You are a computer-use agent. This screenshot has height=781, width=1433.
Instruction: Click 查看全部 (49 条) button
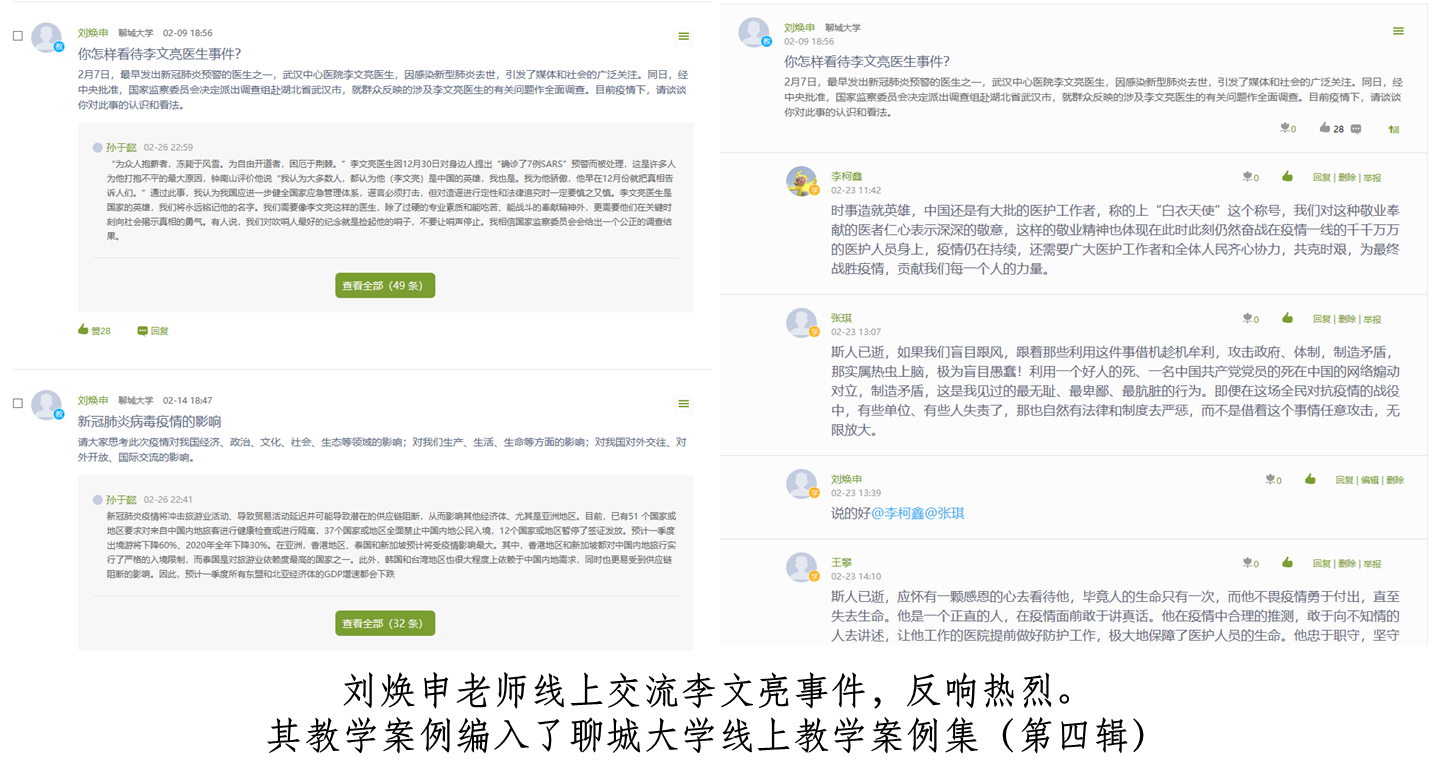(x=385, y=285)
